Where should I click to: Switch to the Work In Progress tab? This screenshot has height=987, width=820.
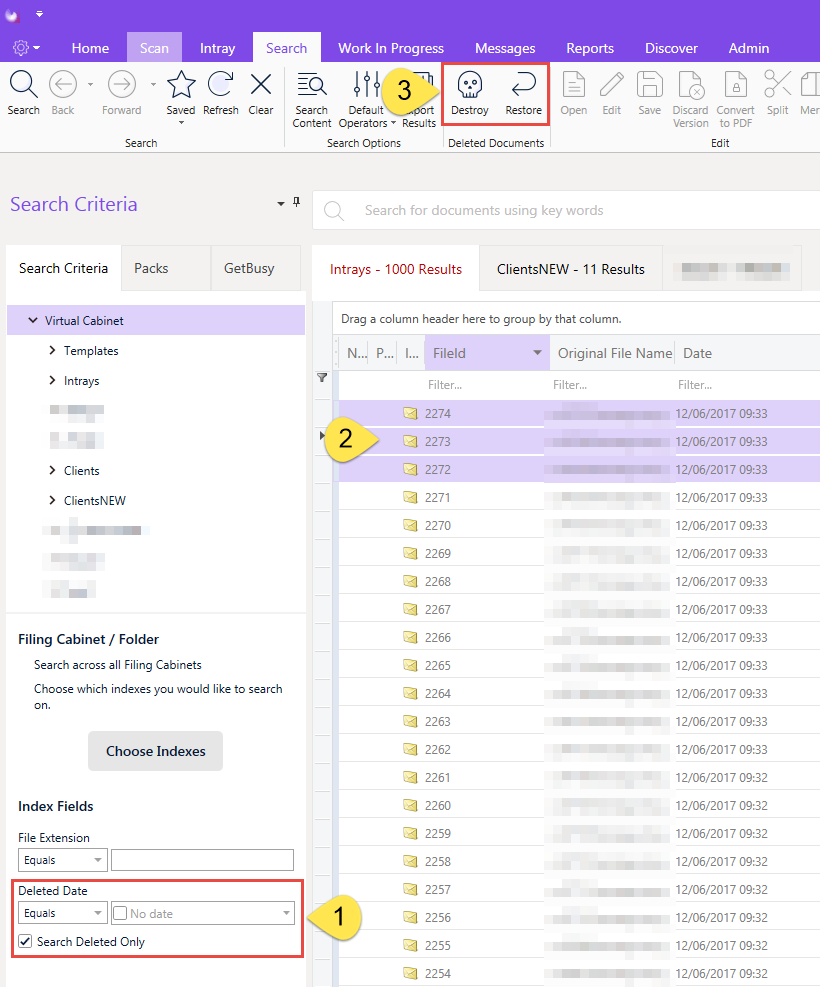pyautogui.click(x=391, y=48)
